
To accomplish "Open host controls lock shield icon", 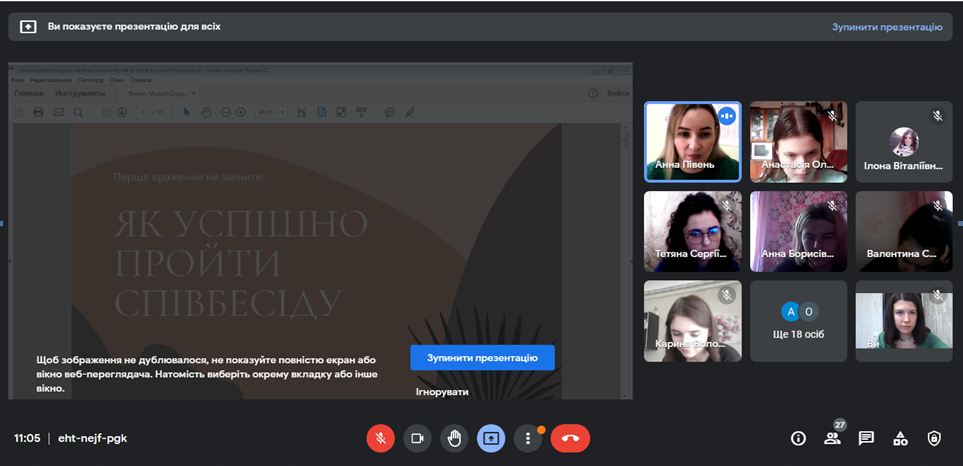I will pos(934,438).
